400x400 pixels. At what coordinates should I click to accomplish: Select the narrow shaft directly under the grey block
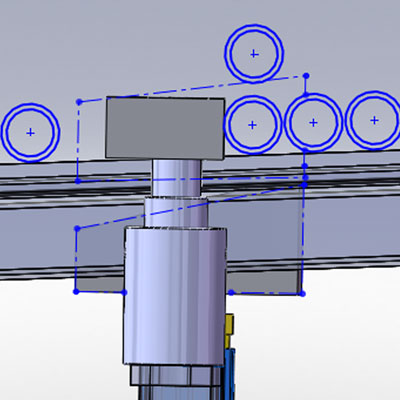[x=177, y=178]
